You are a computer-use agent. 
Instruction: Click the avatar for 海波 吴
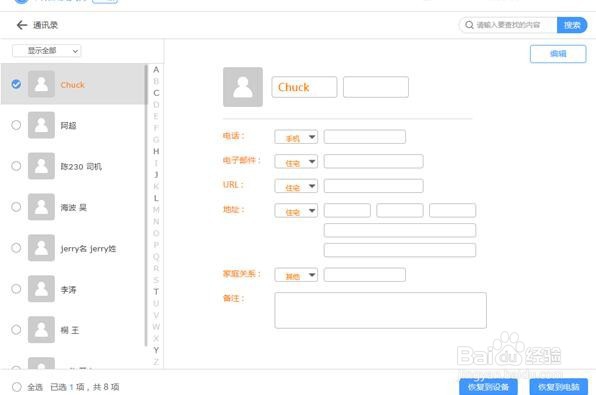[41, 207]
